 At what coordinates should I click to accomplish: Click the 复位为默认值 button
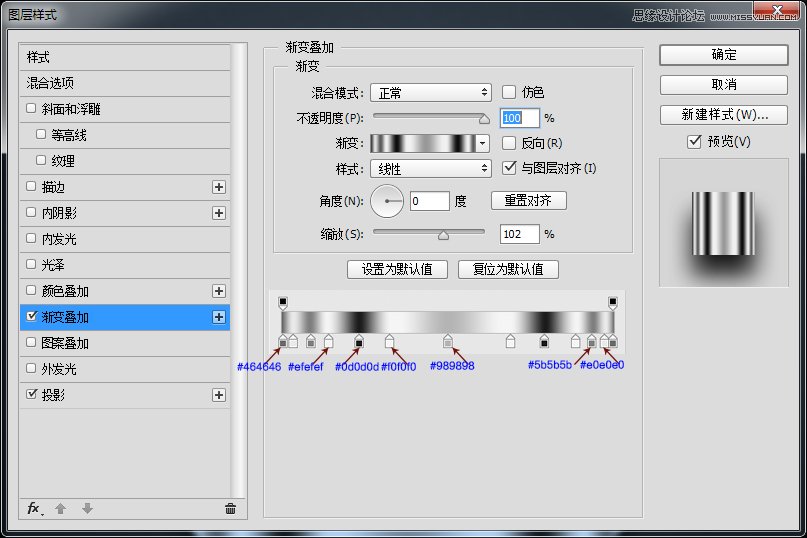click(x=508, y=269)
